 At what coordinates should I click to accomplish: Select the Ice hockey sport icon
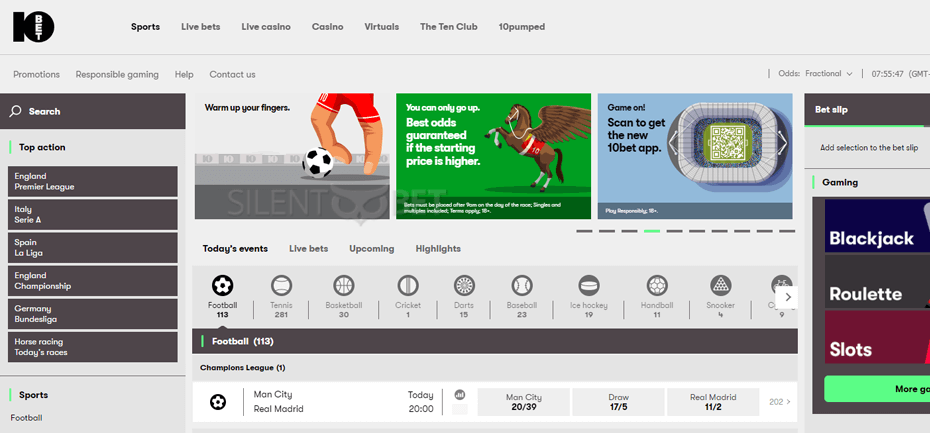click(x=589, y=286)
